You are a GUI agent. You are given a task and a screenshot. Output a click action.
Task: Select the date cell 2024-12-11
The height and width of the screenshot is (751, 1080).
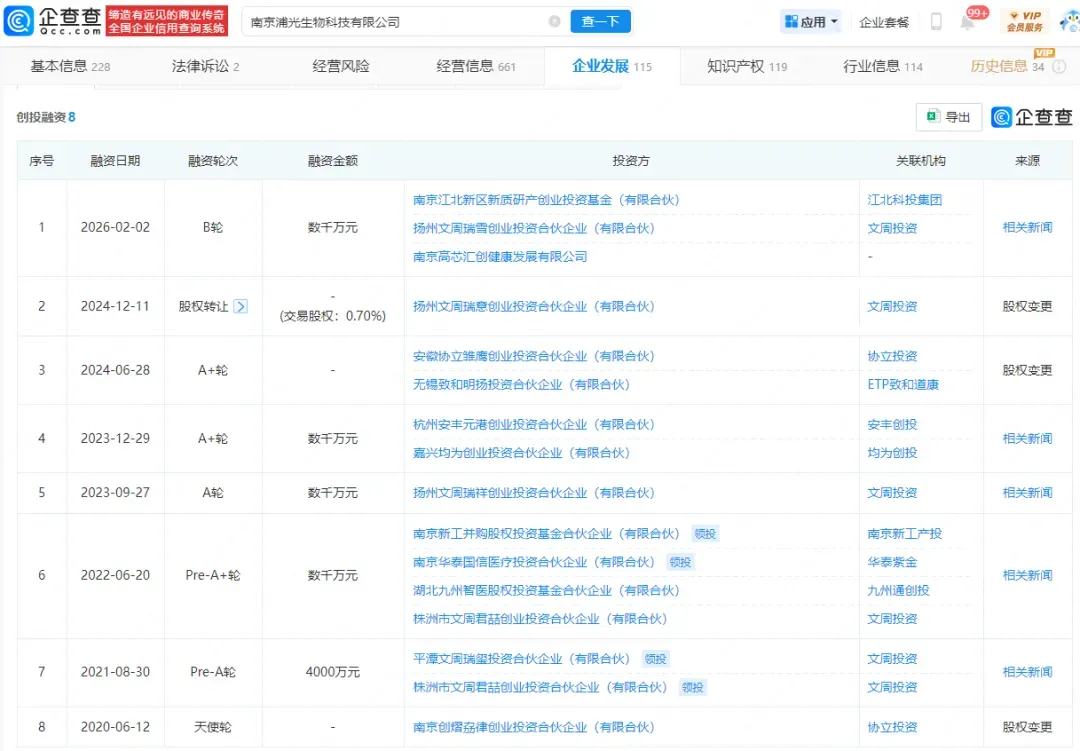pos(115,307)
